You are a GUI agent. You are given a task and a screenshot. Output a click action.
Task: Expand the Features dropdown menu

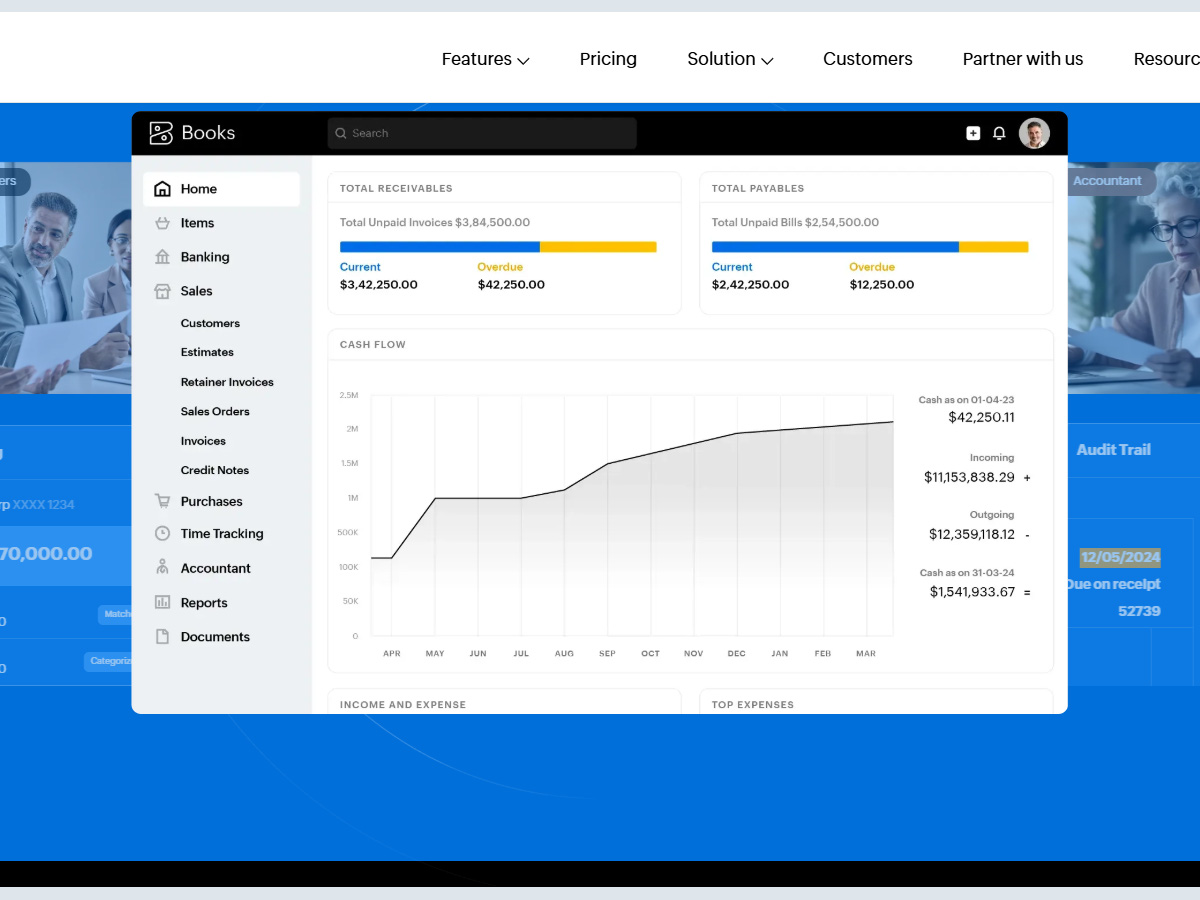point(485,59)
